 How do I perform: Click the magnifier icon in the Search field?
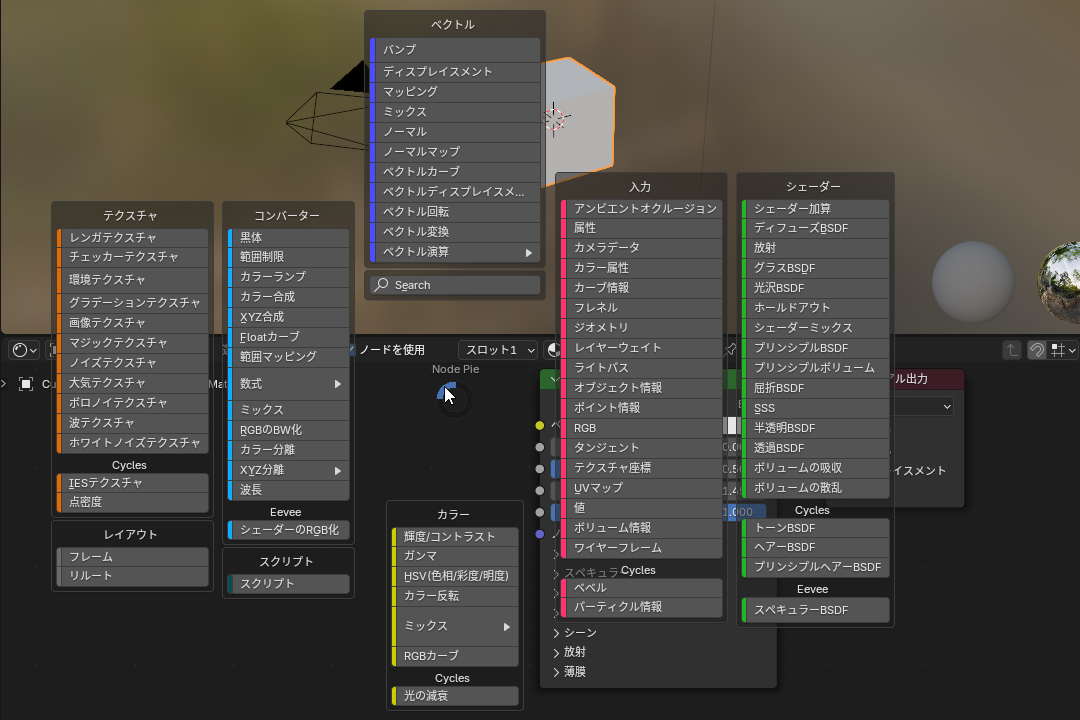pos(381,285)
